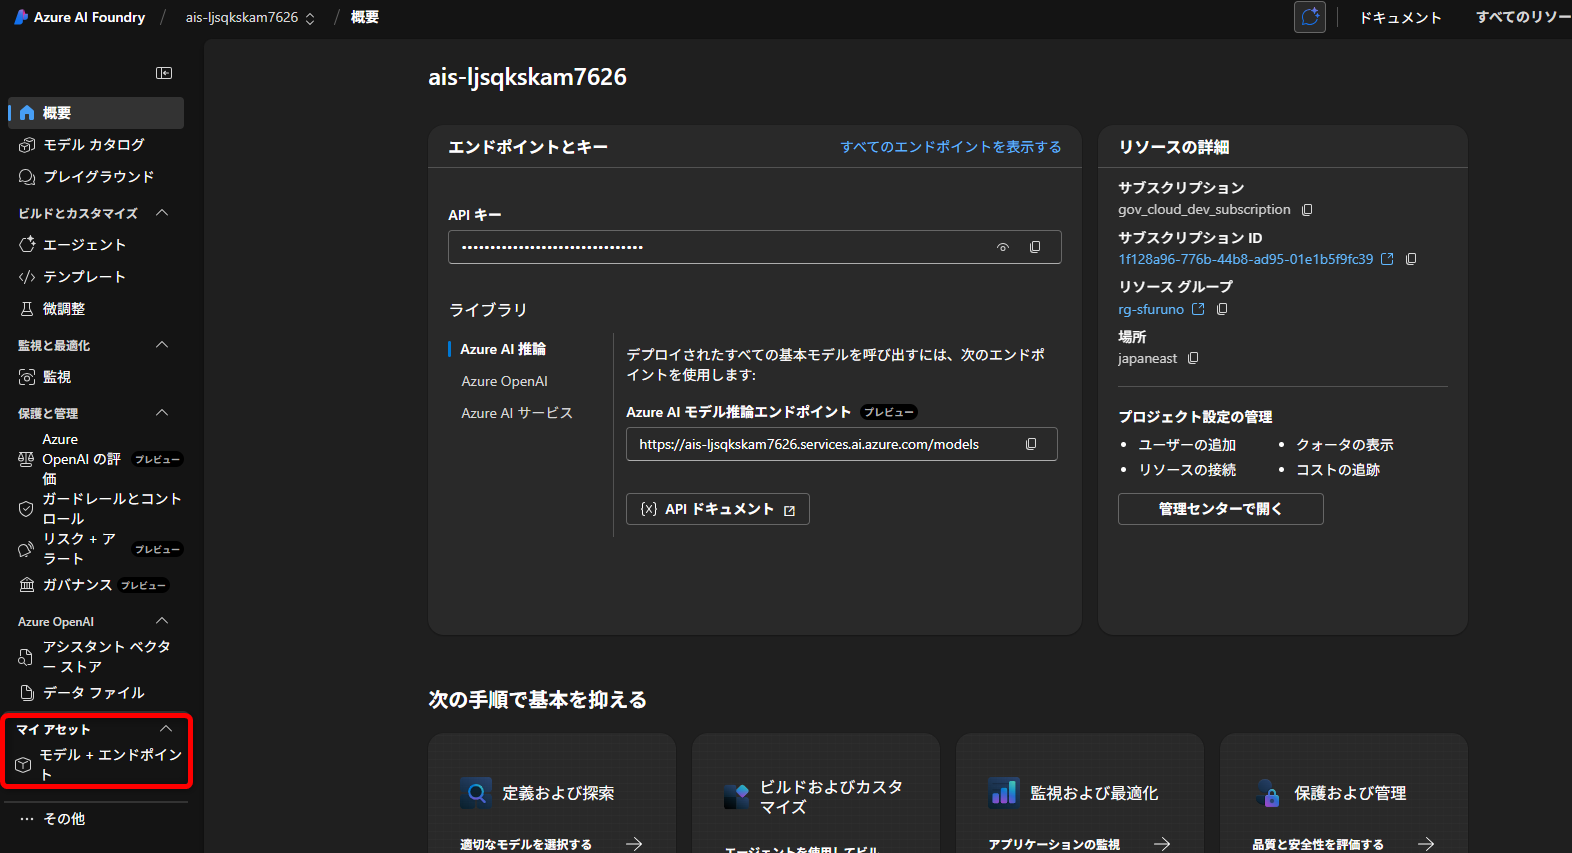The width and height of the screenshot is (1572, 853).
Task: Open the 定義および探索 card
Action: tap(552, 793)
